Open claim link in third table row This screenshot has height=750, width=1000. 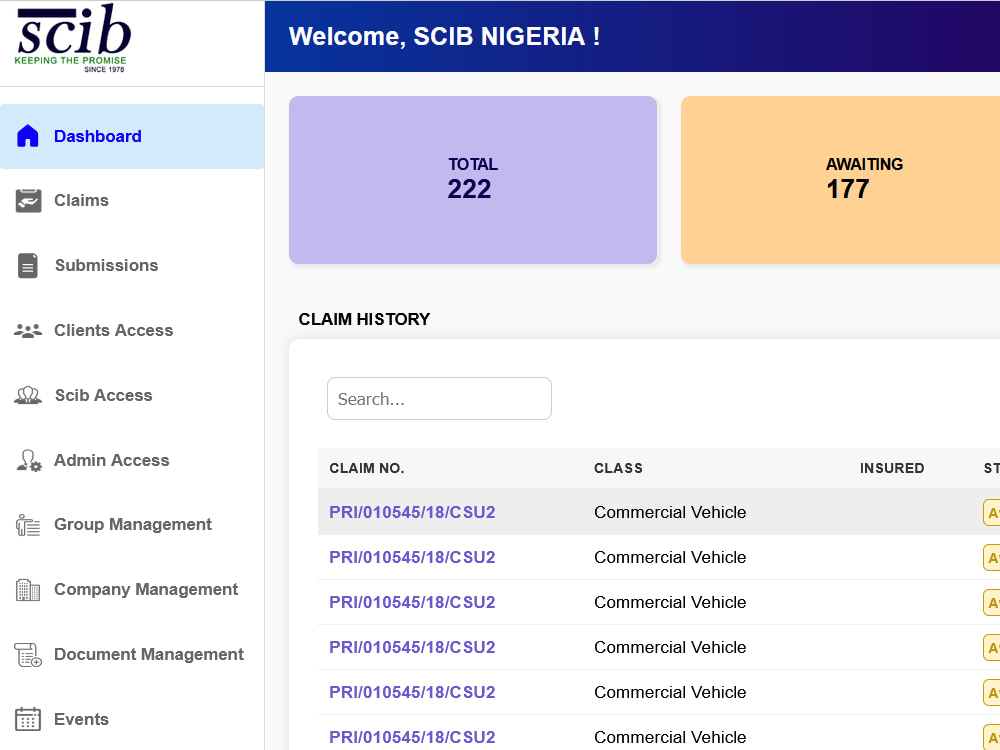click(x=412, y=602)
